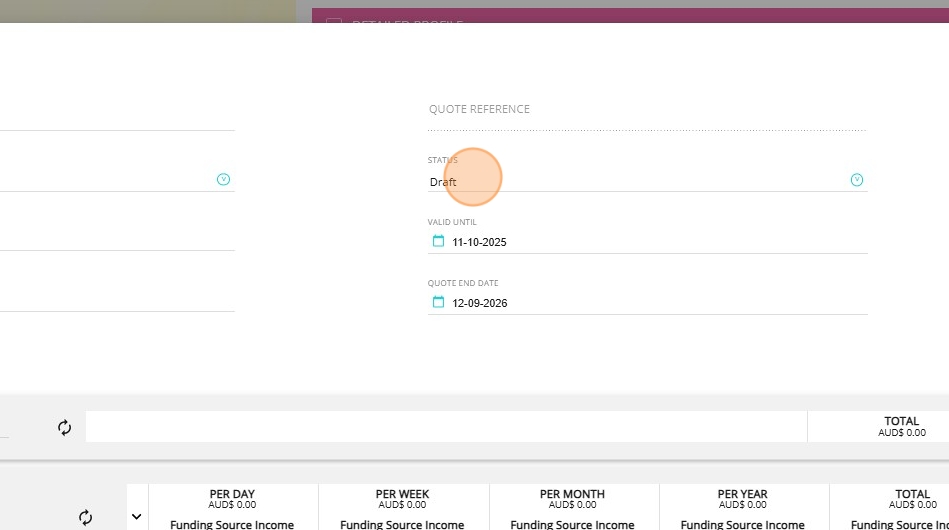
Task: Open the left column dropdown arrow
Action: [223, 179]
